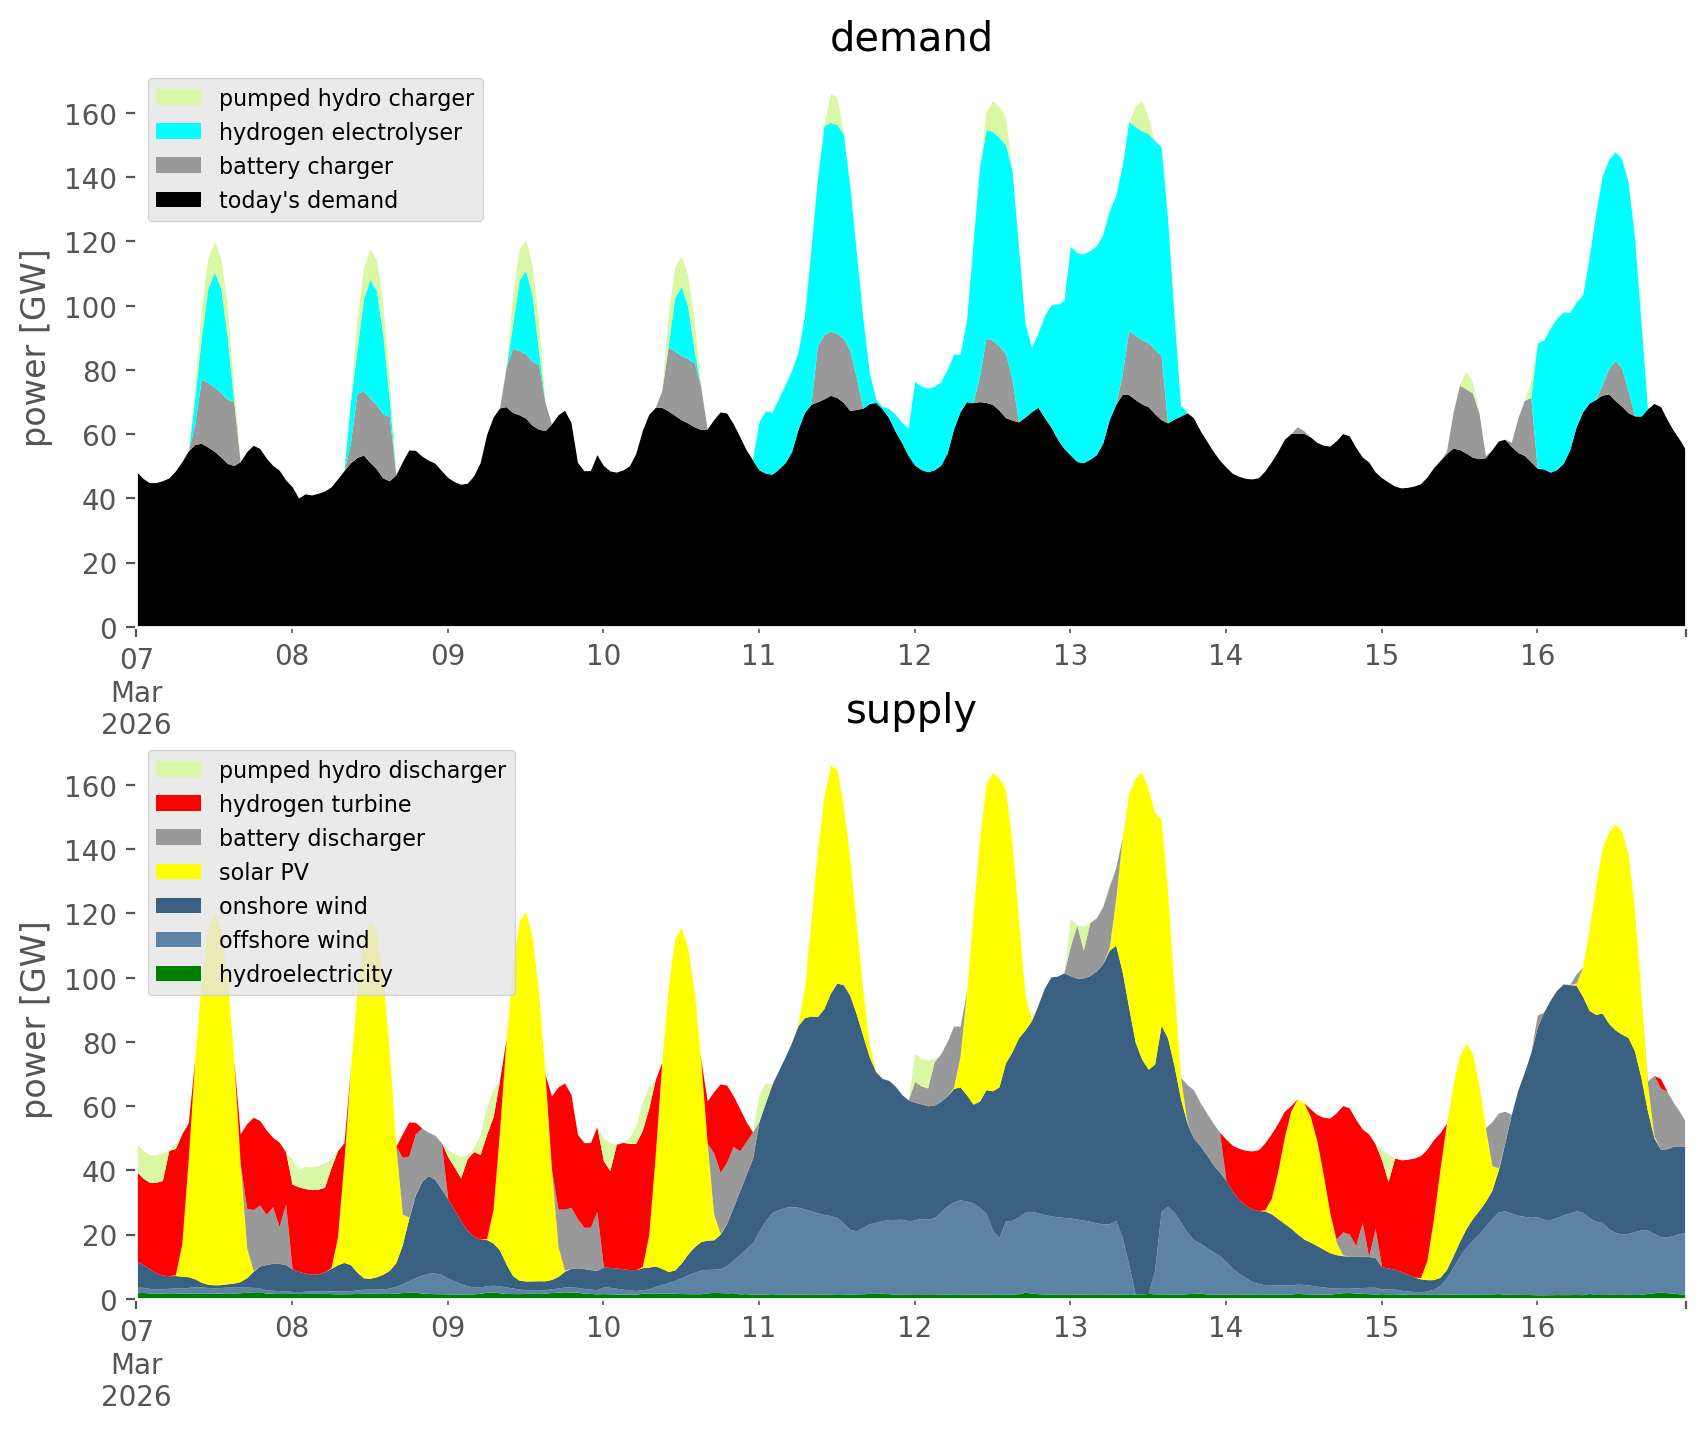
Task: Click the "supply" chart title
Action: [x=910, y=710]
